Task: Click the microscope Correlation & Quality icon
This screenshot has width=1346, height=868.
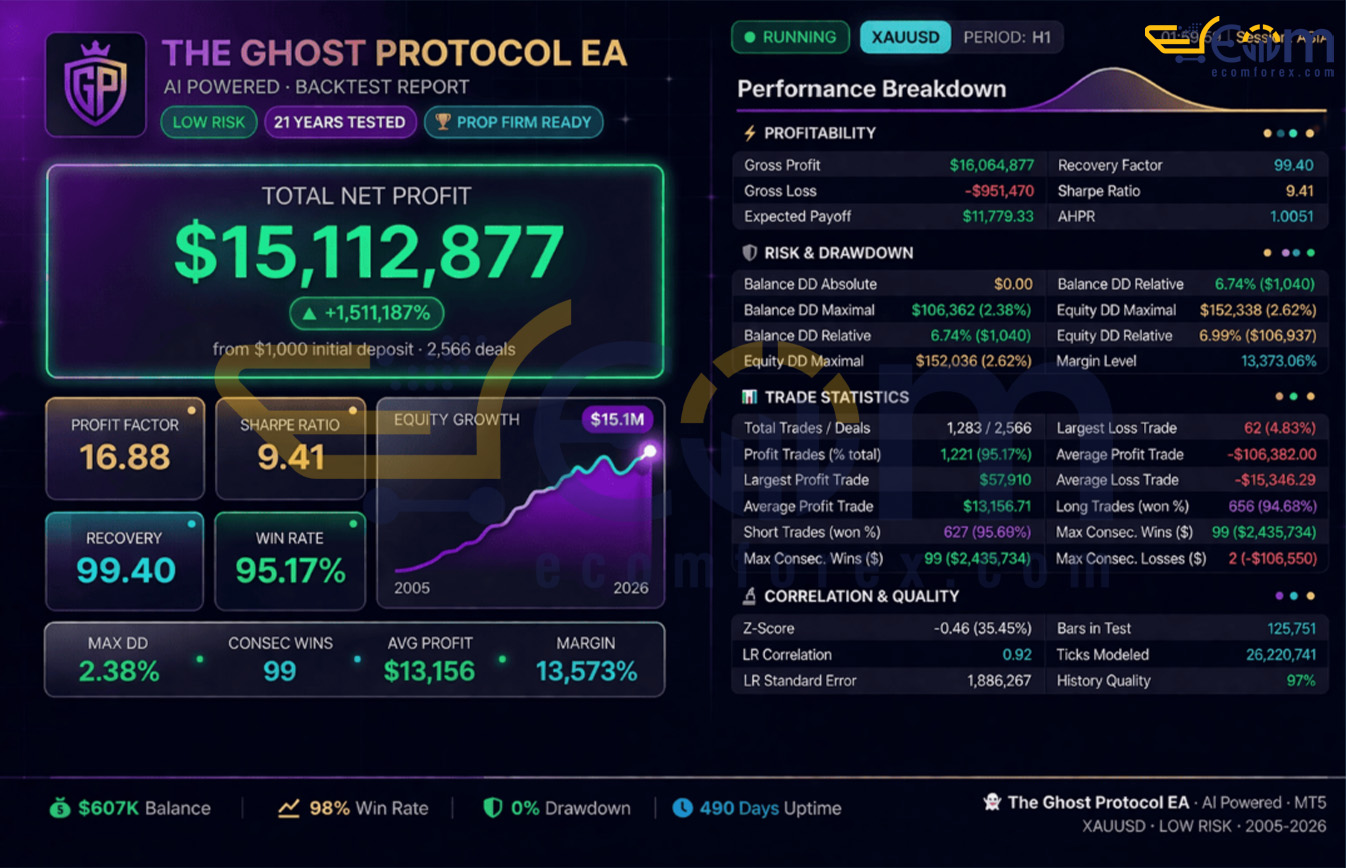Action: 749,596
